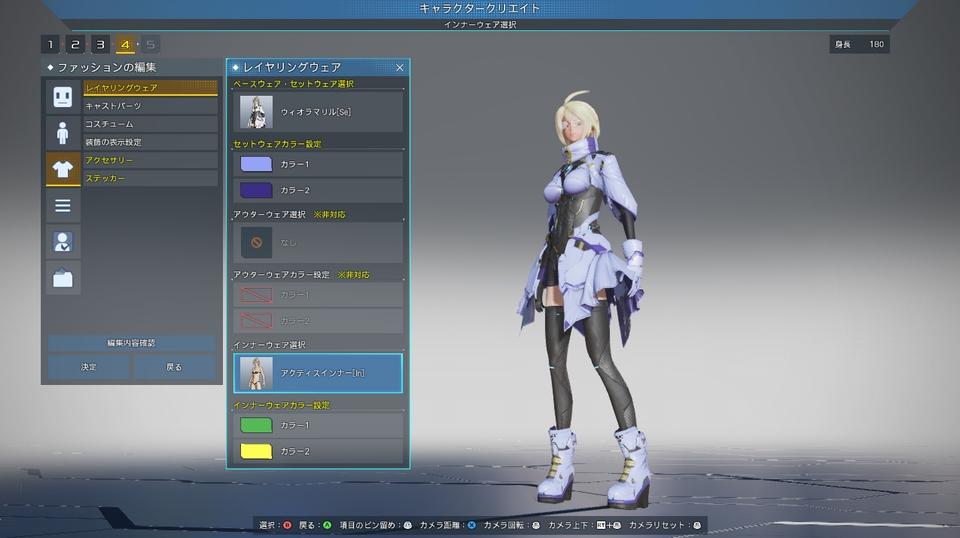Image resolution: width=960 pixels, height=538 pixels.
Task: Open the コスチューム menu entry
Action: coord(150,124)
